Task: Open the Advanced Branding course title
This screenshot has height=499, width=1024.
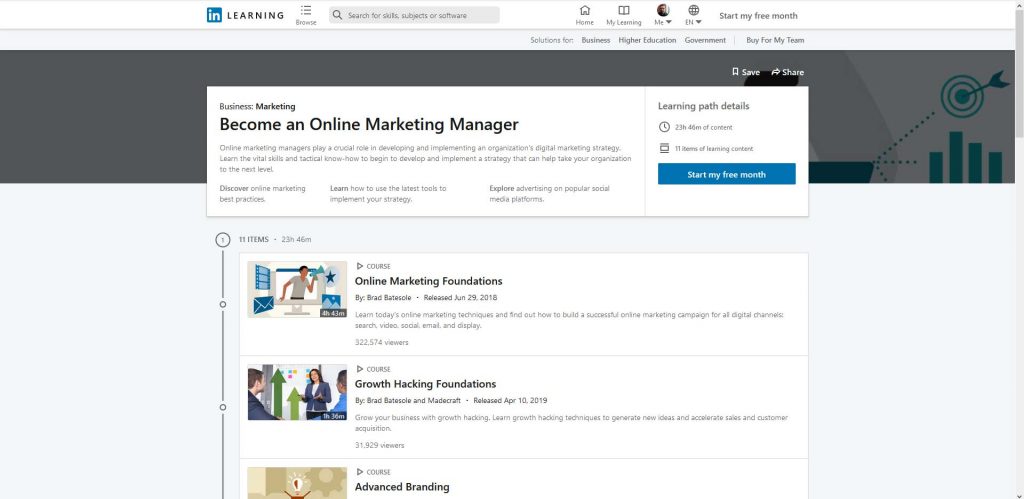Action: 402,487
